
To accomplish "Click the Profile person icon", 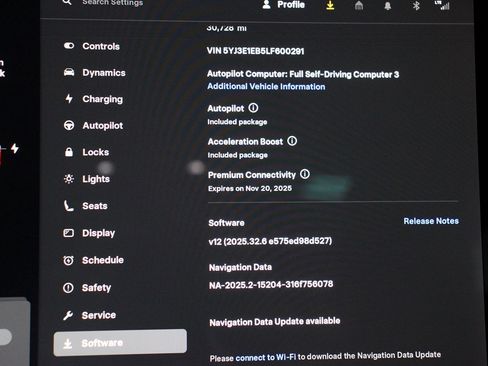I will pyautogui.click(x=266, y=4).
